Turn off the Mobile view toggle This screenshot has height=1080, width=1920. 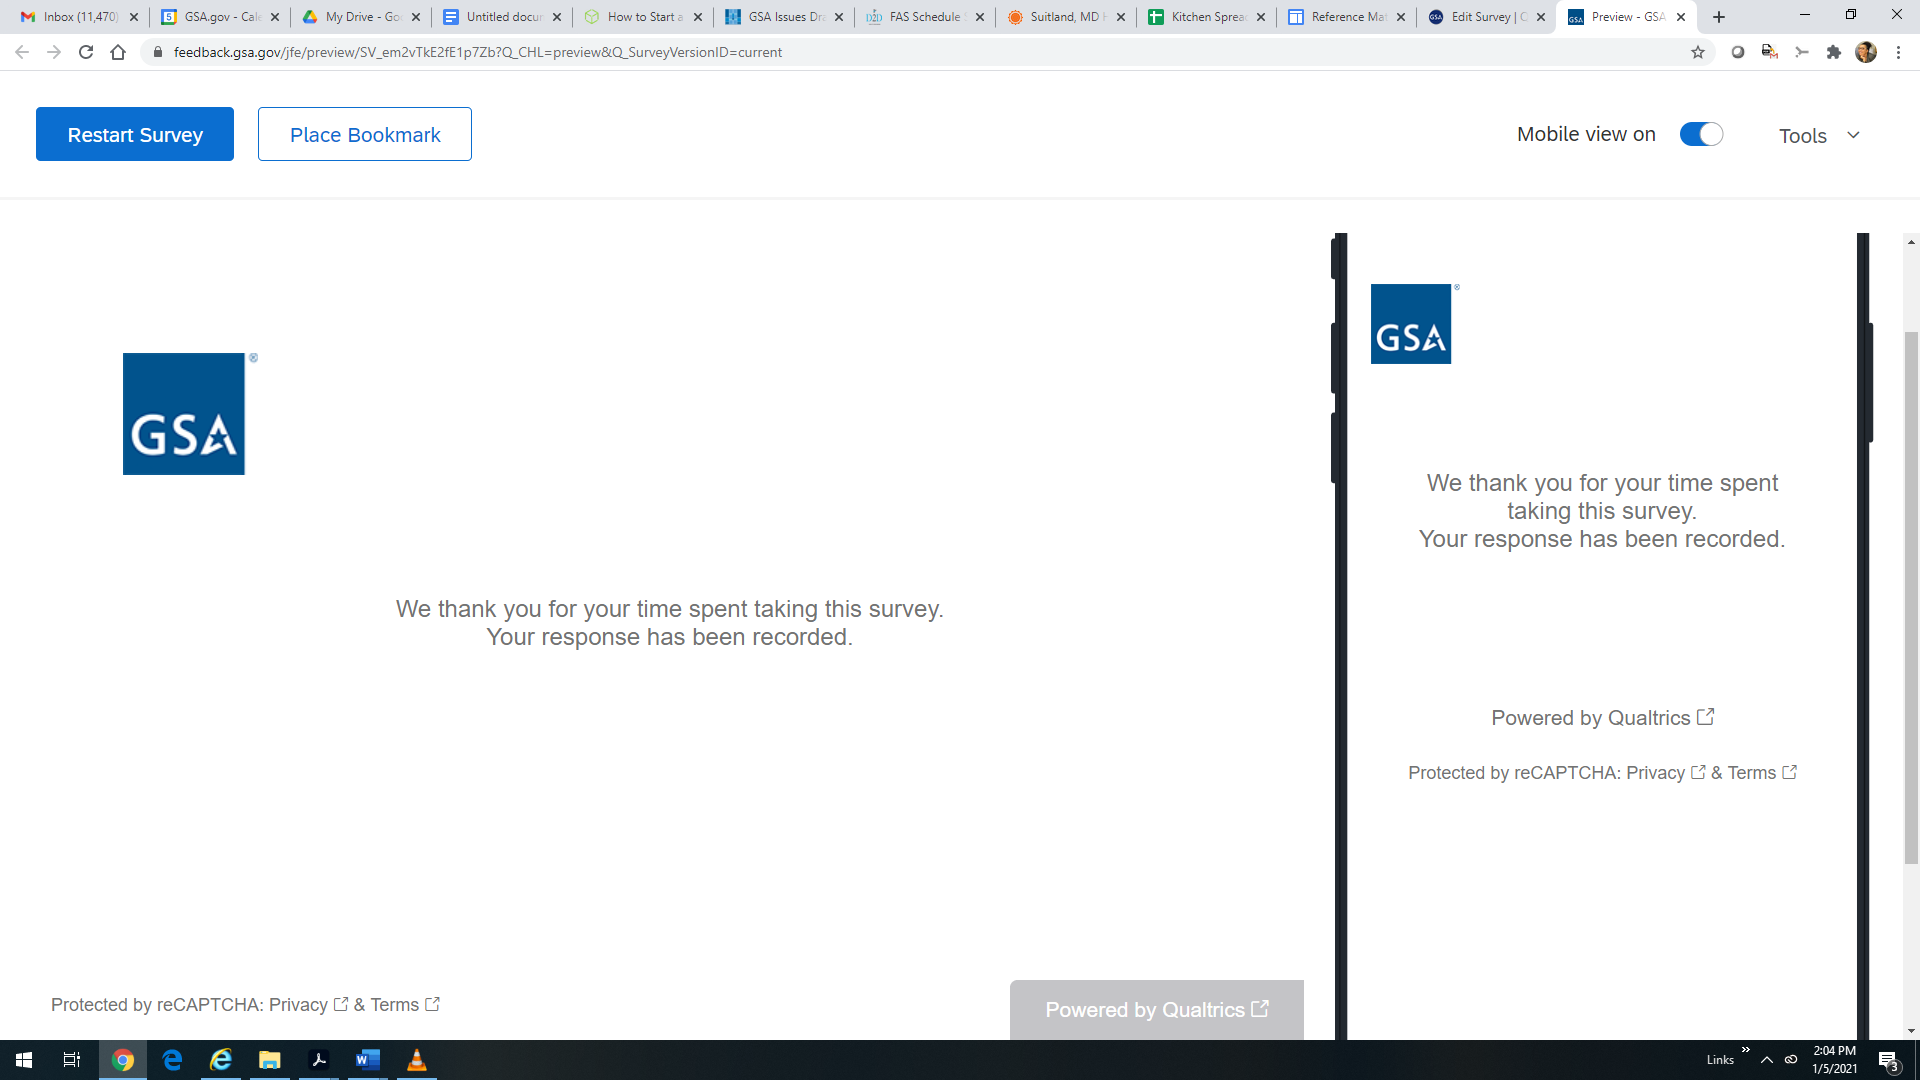pos(1700,134)
